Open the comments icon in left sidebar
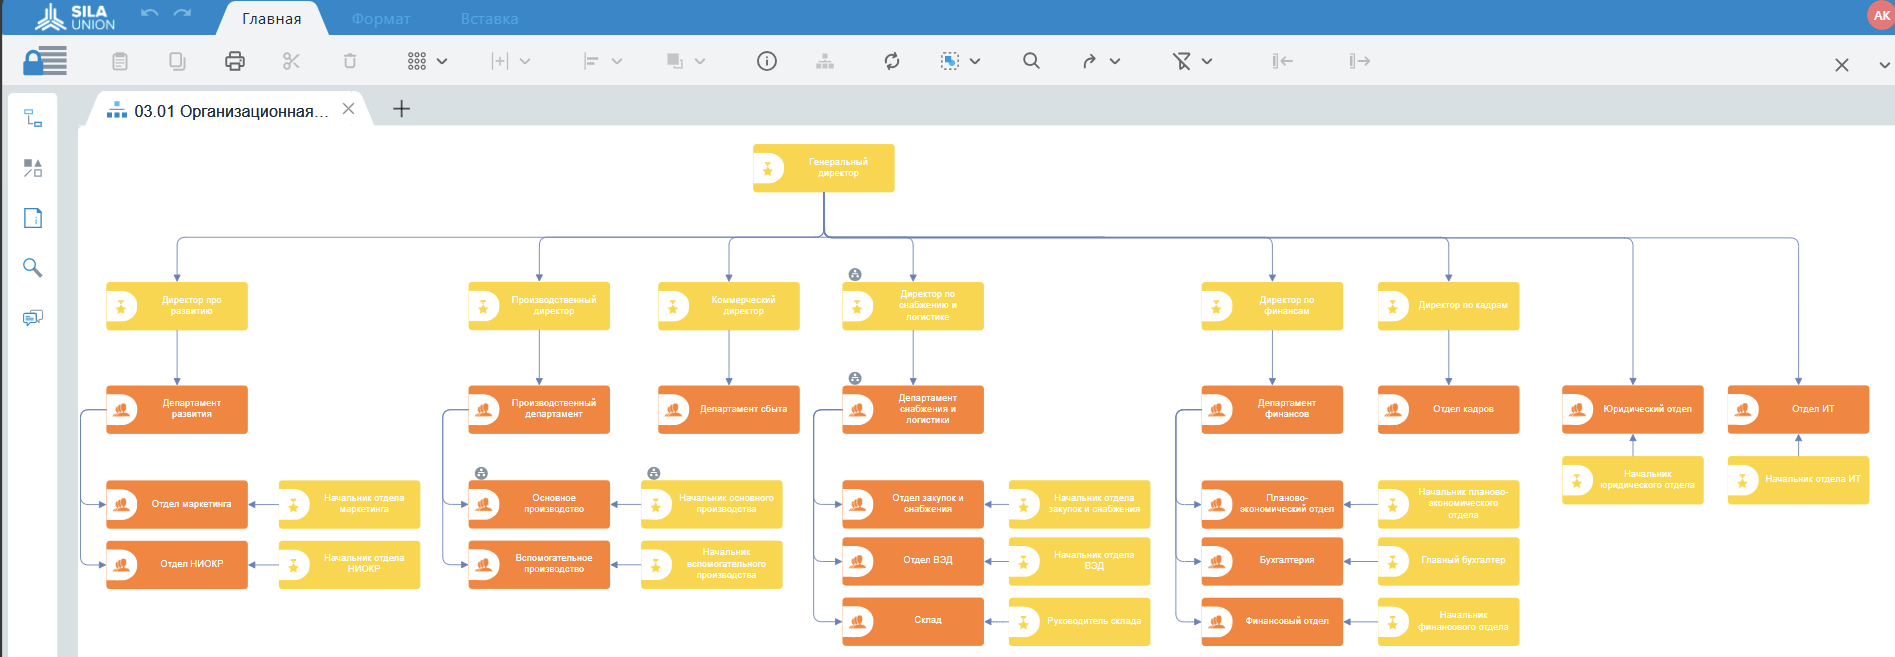1895x657 pixels. pyautogui.click(x=33, y=318)
